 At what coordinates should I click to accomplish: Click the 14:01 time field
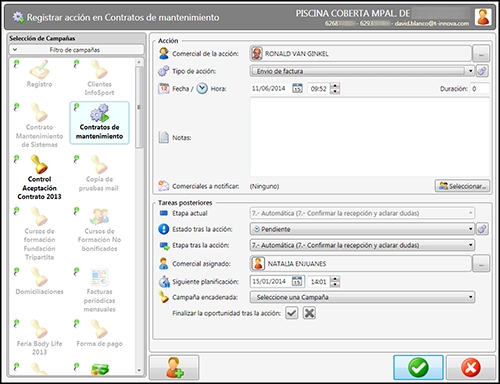[319, 281]
